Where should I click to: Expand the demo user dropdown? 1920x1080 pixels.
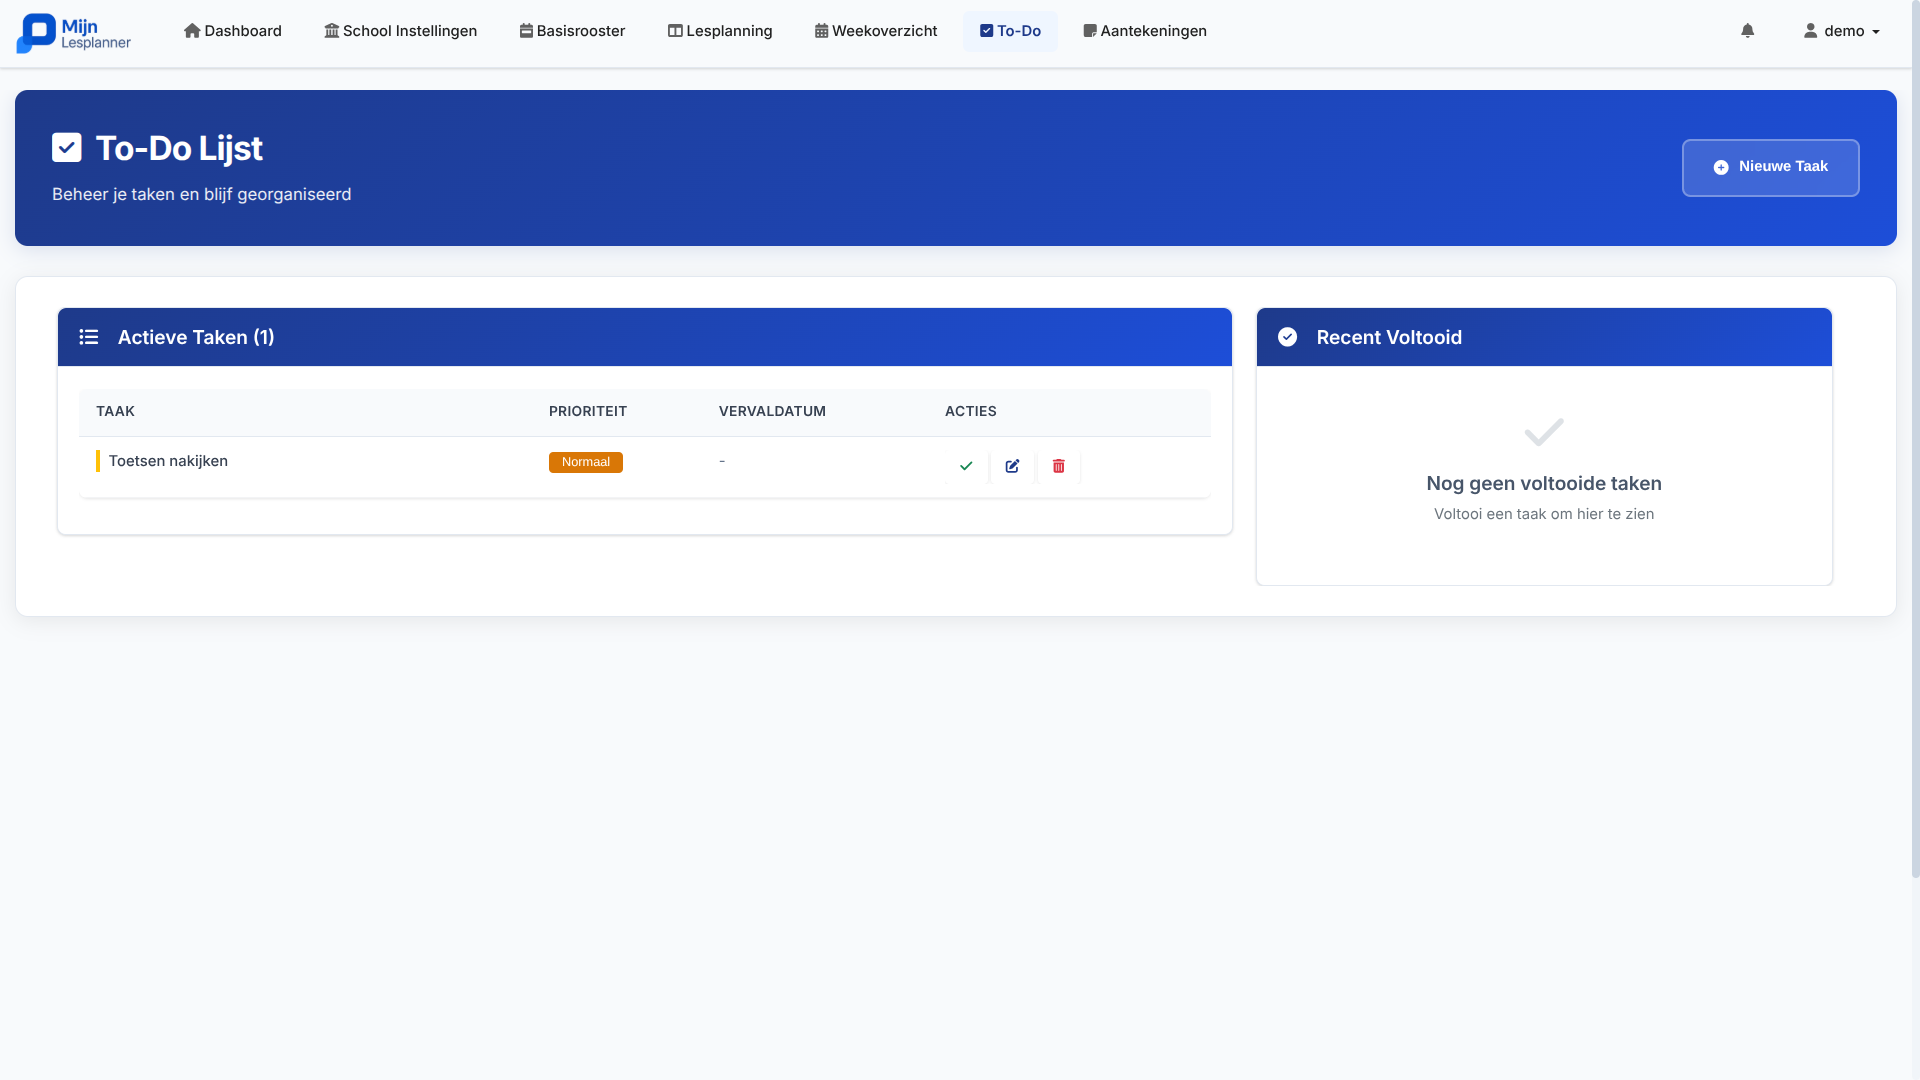(x=1841, y=31)
